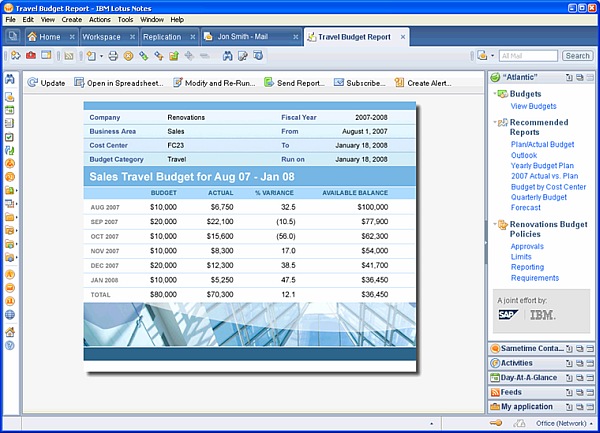Collapse the Renovations Budget Policies section
The width and height of the screenshot is (600, 433).
point(495,224)
